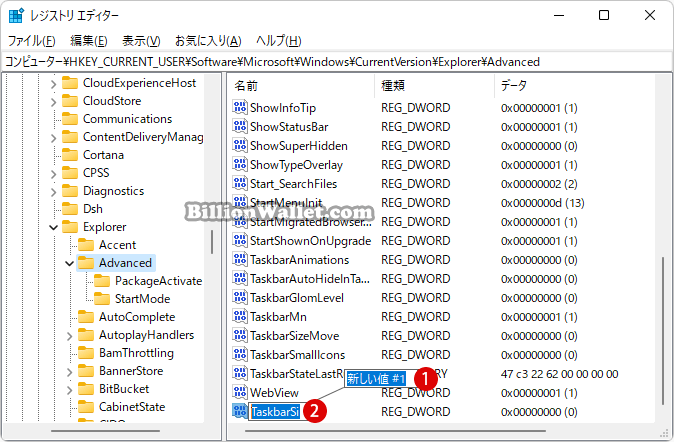The height and width of the screenshot is (442, 674).
Task: Maximize the Registry Editor window
Action: [x=604, y=15]
